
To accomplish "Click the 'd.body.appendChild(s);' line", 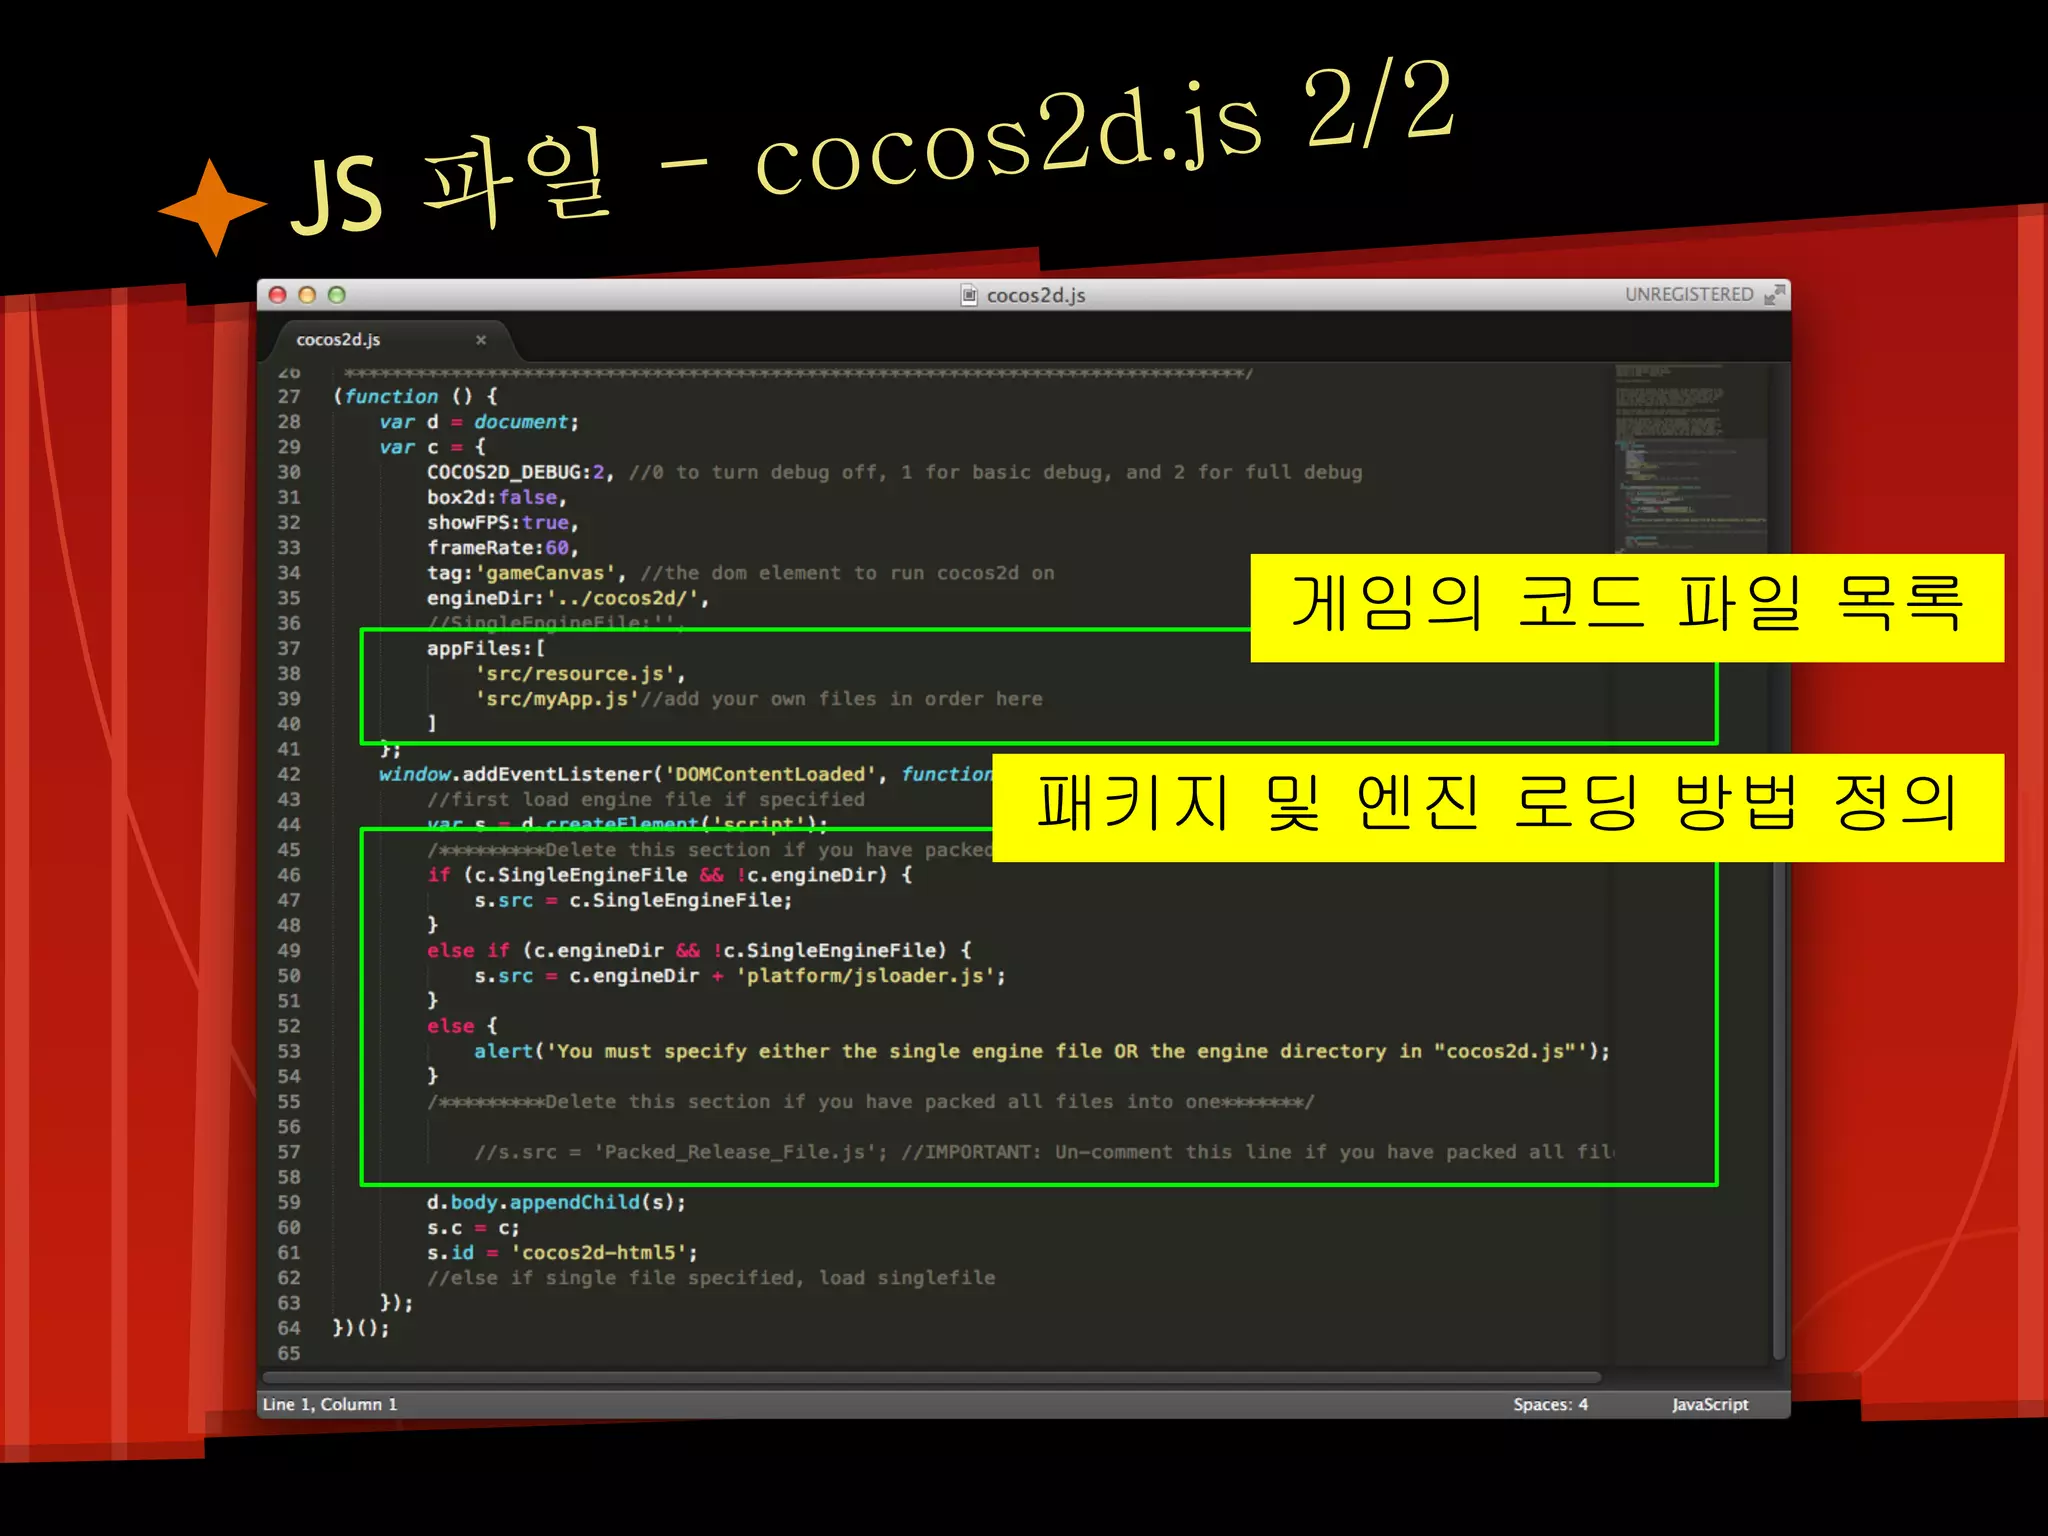I will [556, 1203].
